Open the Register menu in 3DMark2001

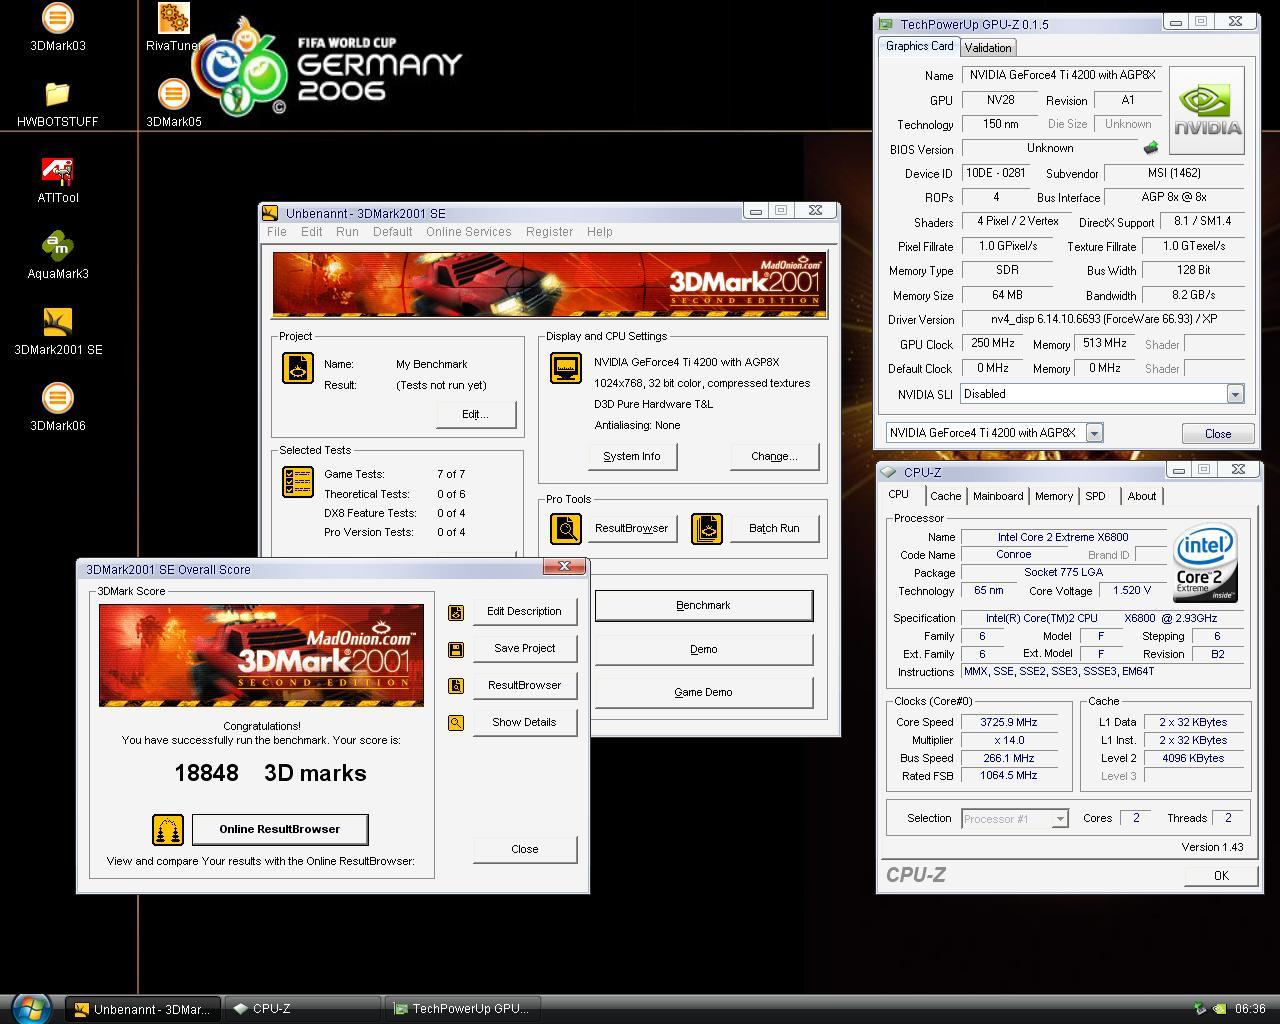tap(550, 232)
